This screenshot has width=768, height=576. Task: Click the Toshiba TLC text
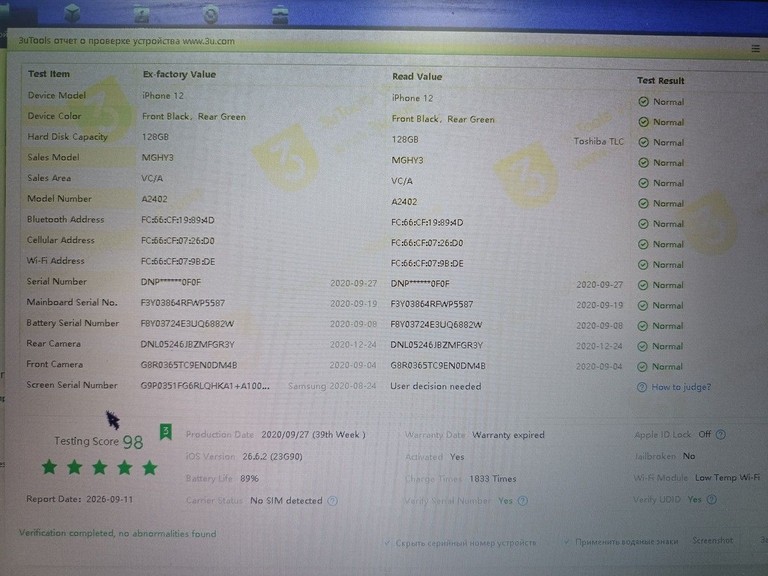[599, 141]
